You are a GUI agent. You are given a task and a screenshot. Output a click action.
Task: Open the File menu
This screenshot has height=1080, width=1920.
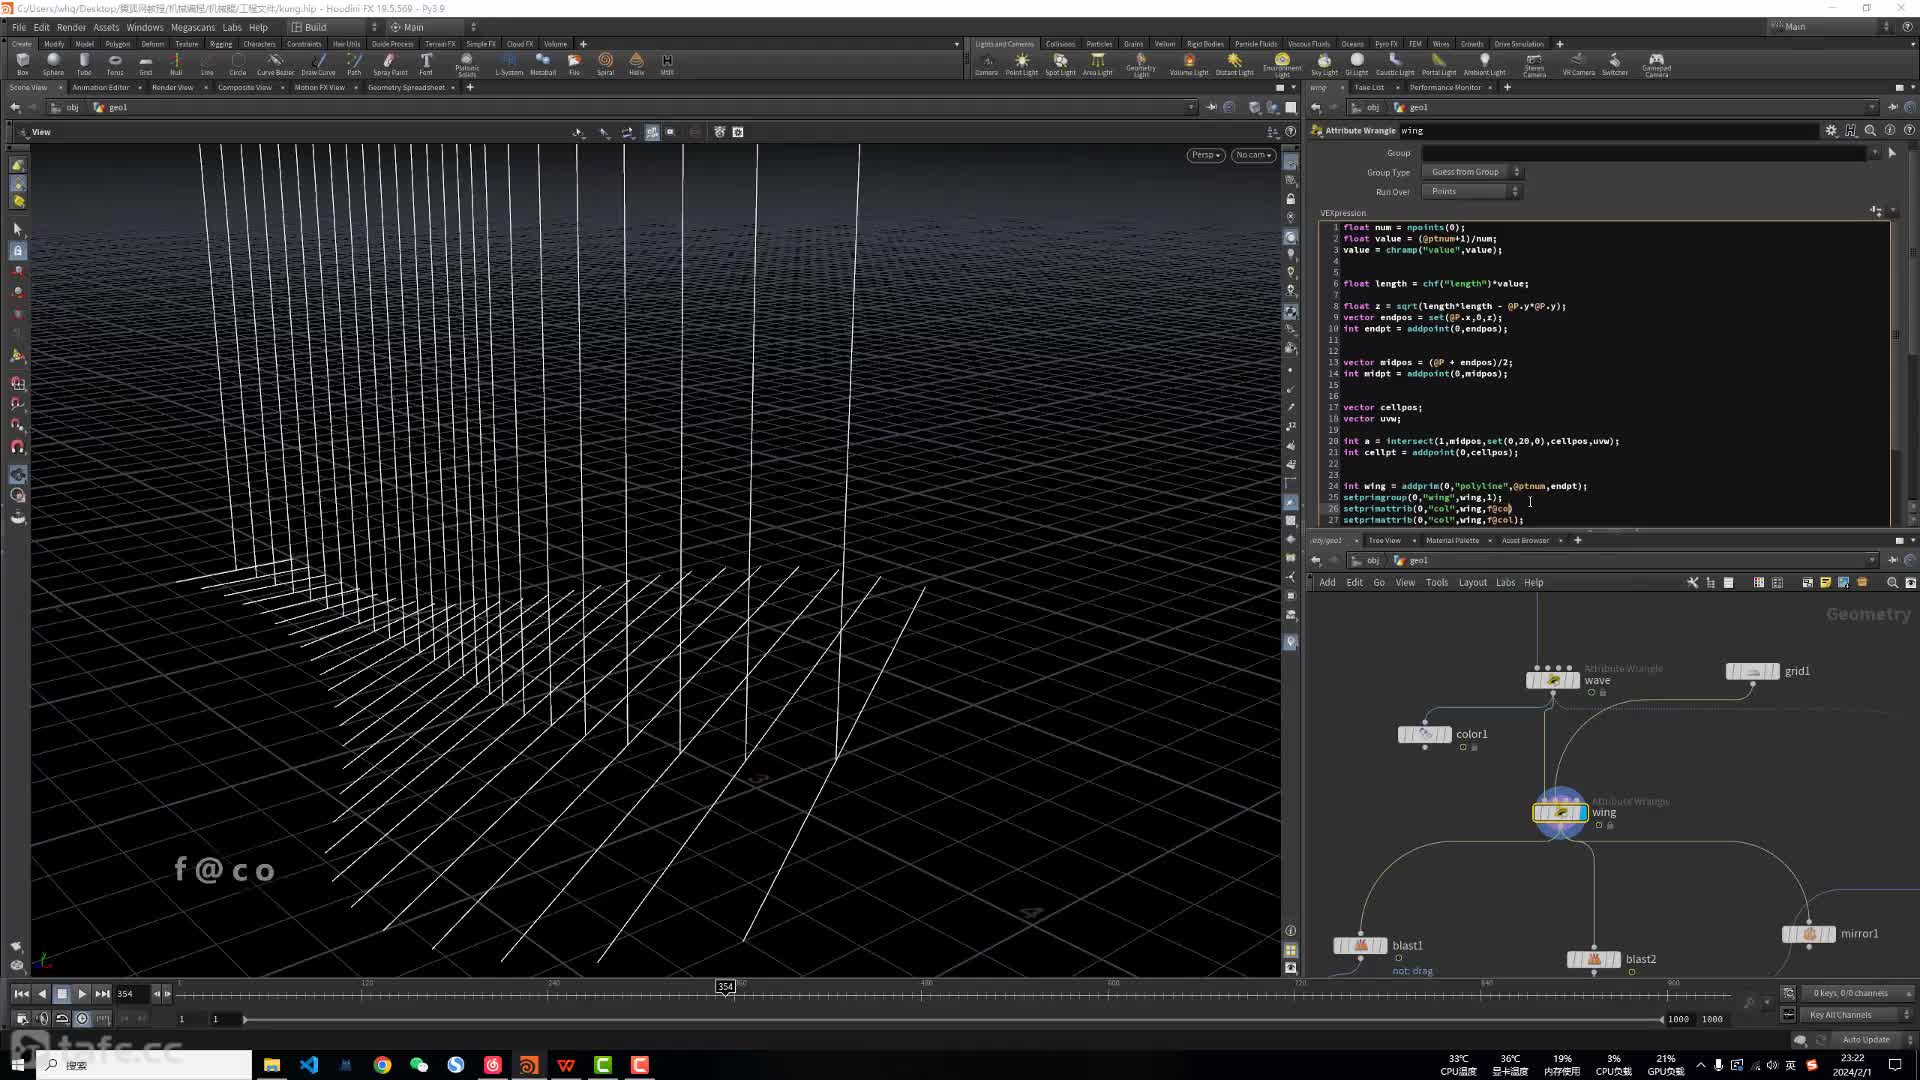(18, 27)
